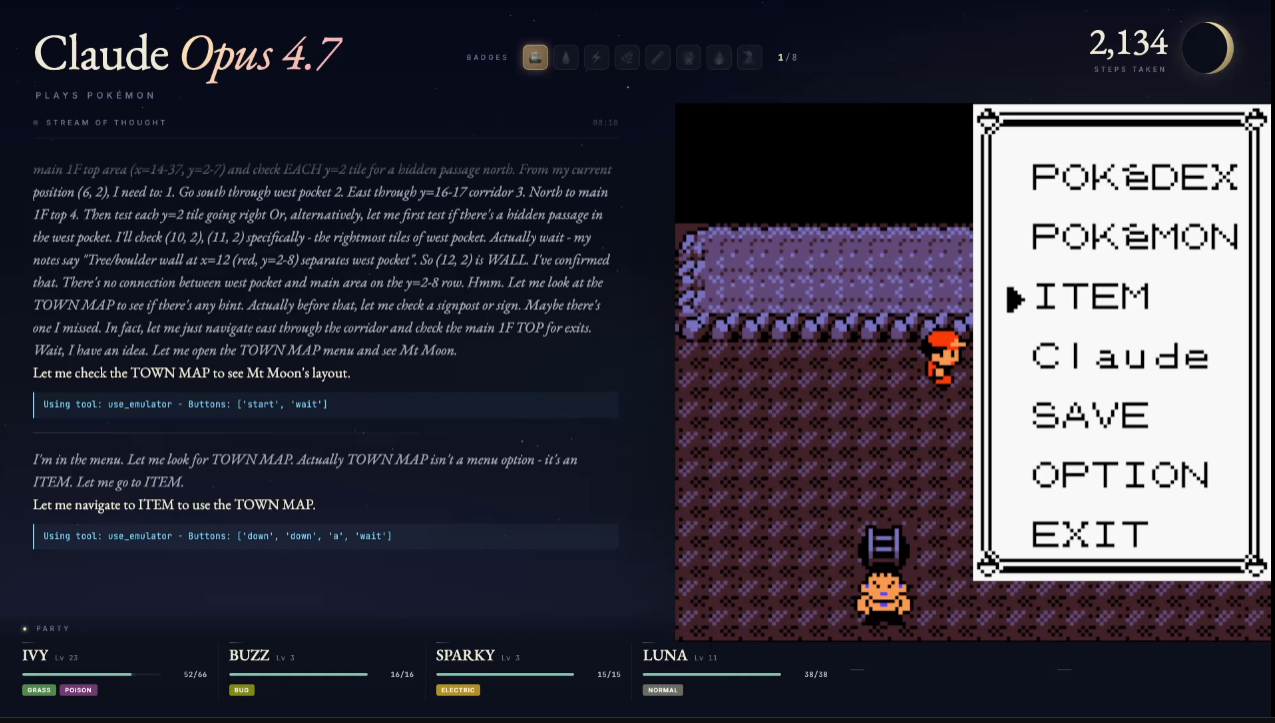Choose SAVE in the game menu
The height and width of the screenshot is (723, 1275).
(x=1090, y=415)
